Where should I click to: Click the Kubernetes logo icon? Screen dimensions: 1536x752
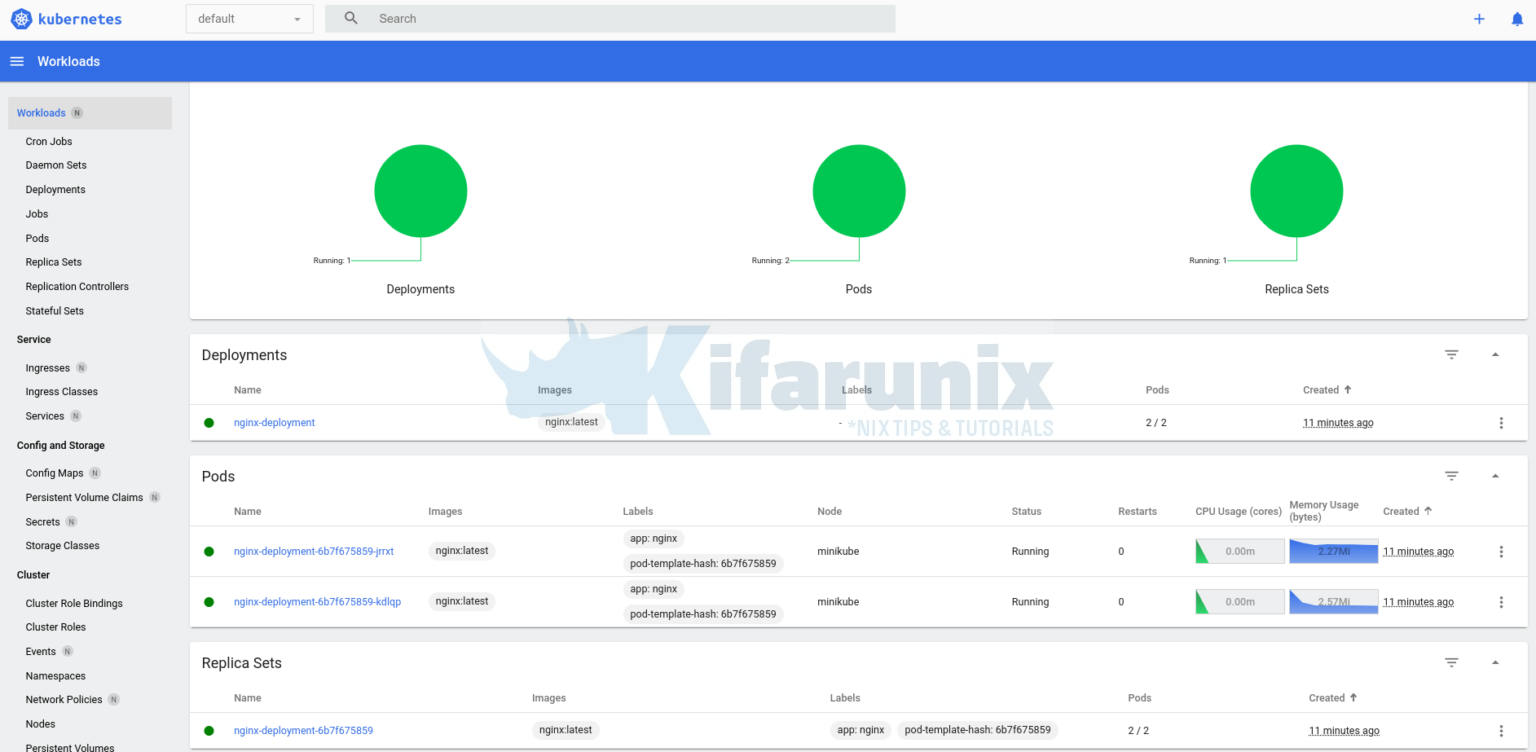point(21,19)
